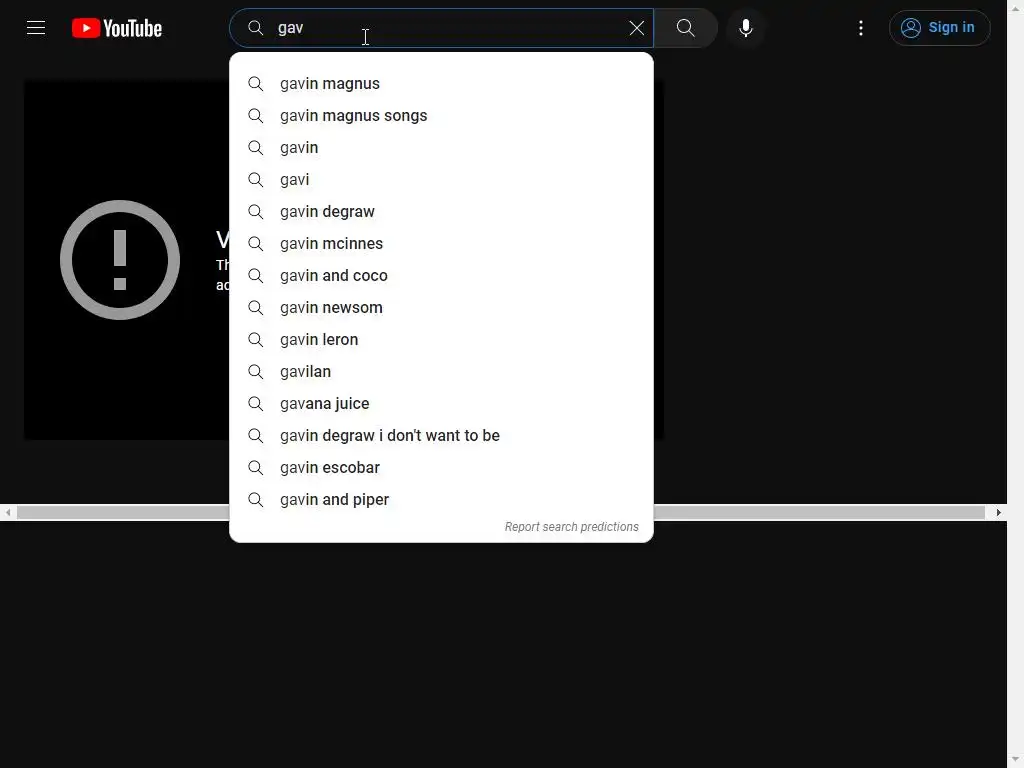The image size is (1024, 768).
Task: Click magnifier icon beside 'gavin magnus'
Action: point(256,84)
